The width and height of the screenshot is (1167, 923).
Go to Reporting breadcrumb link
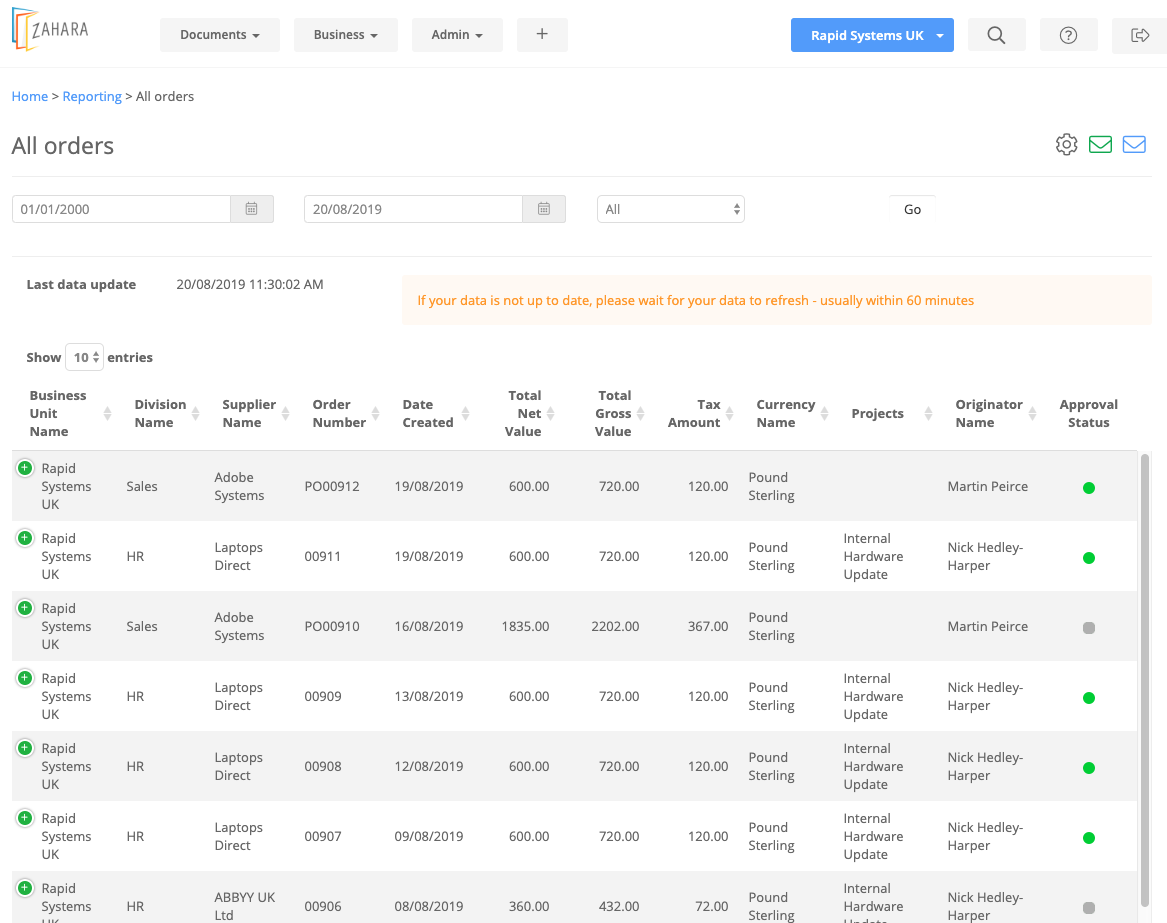(92, 97)
